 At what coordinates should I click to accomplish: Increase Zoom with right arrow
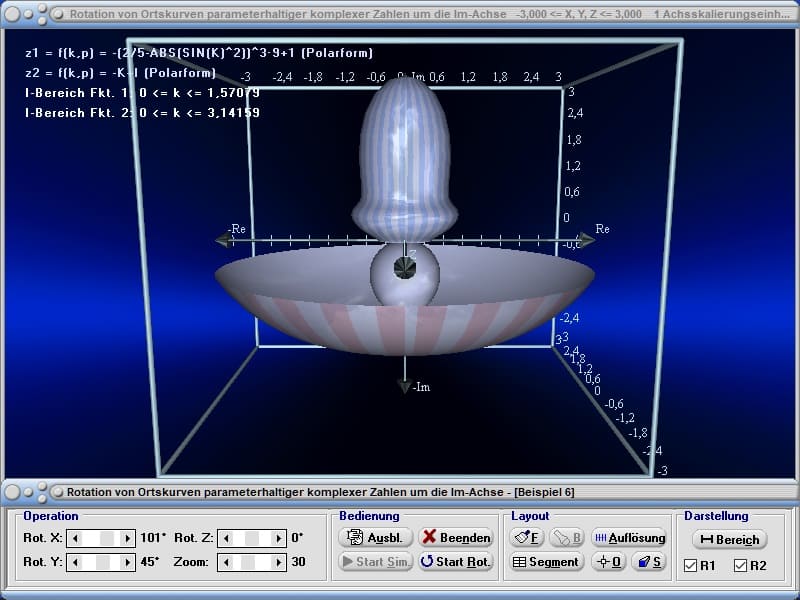tap(278, 562)
